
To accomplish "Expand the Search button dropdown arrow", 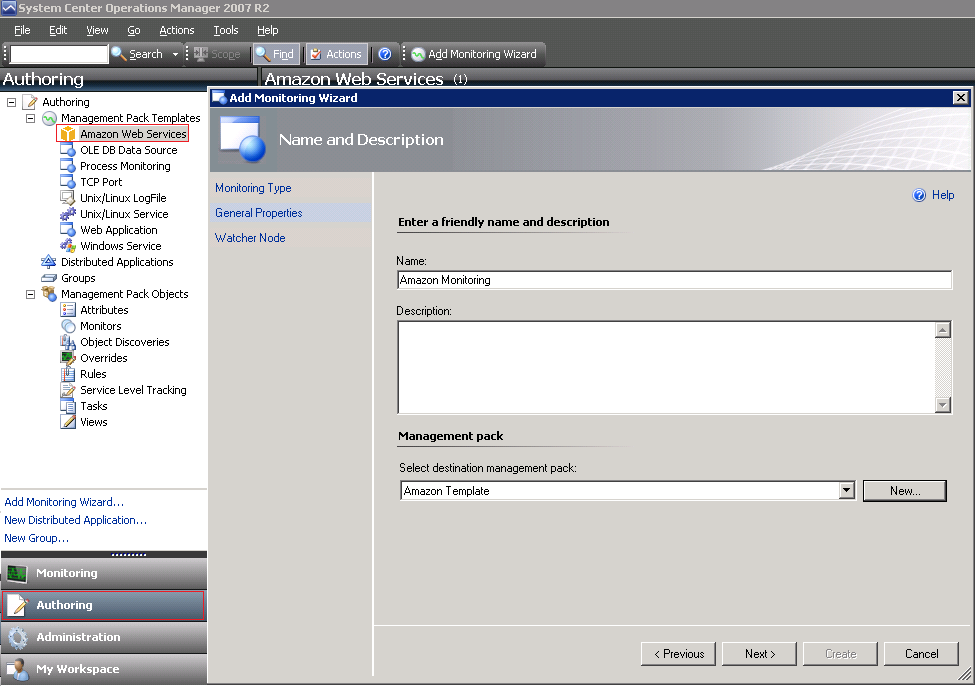I will [x=175, y=54].
